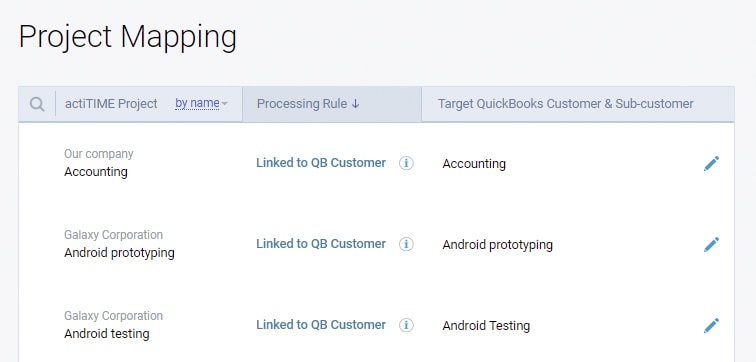
Task: Edit Android prototyping mapping with pencil icon
Action: (x=711, y=244)
